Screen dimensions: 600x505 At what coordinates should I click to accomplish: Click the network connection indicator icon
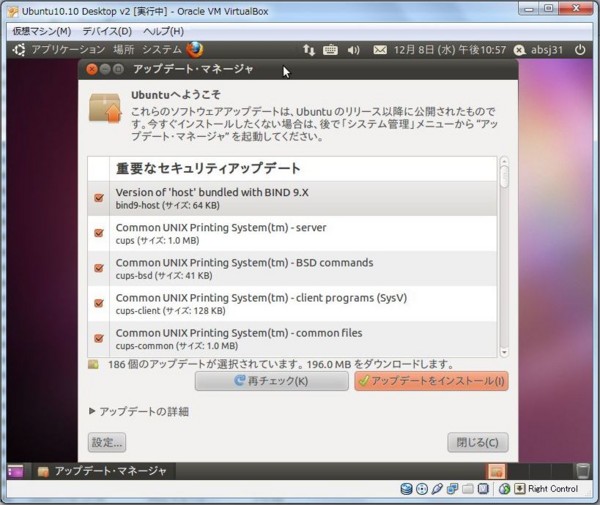tap(309, 50)
